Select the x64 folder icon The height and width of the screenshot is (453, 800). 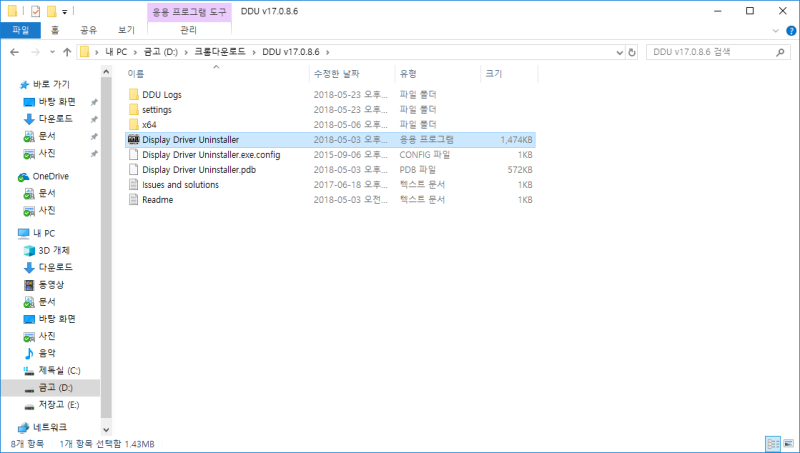pyautogui.click(x=134, y=124)
